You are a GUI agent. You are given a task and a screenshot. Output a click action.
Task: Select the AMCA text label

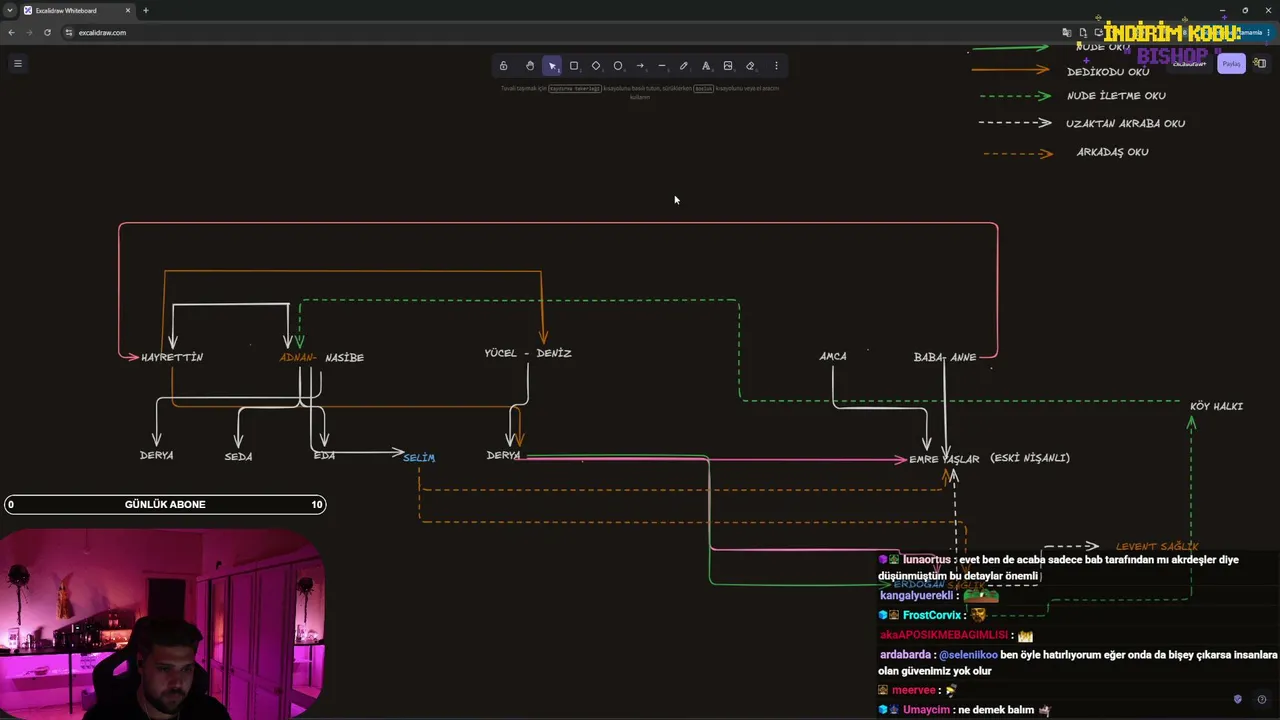[x=833, y=356]
